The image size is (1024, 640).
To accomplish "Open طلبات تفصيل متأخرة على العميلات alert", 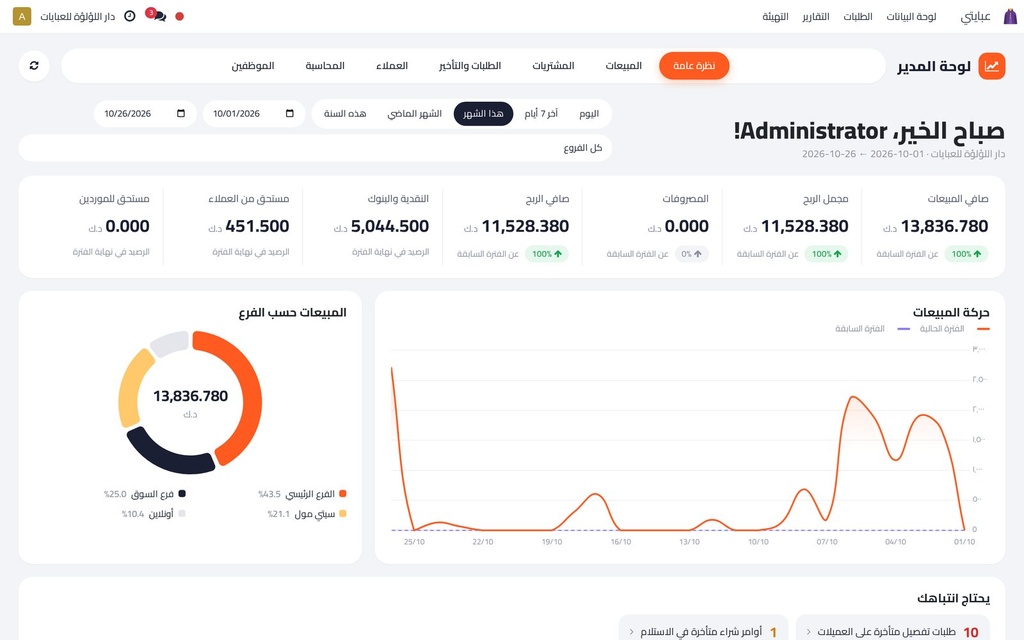I will (x=892, y=632).
